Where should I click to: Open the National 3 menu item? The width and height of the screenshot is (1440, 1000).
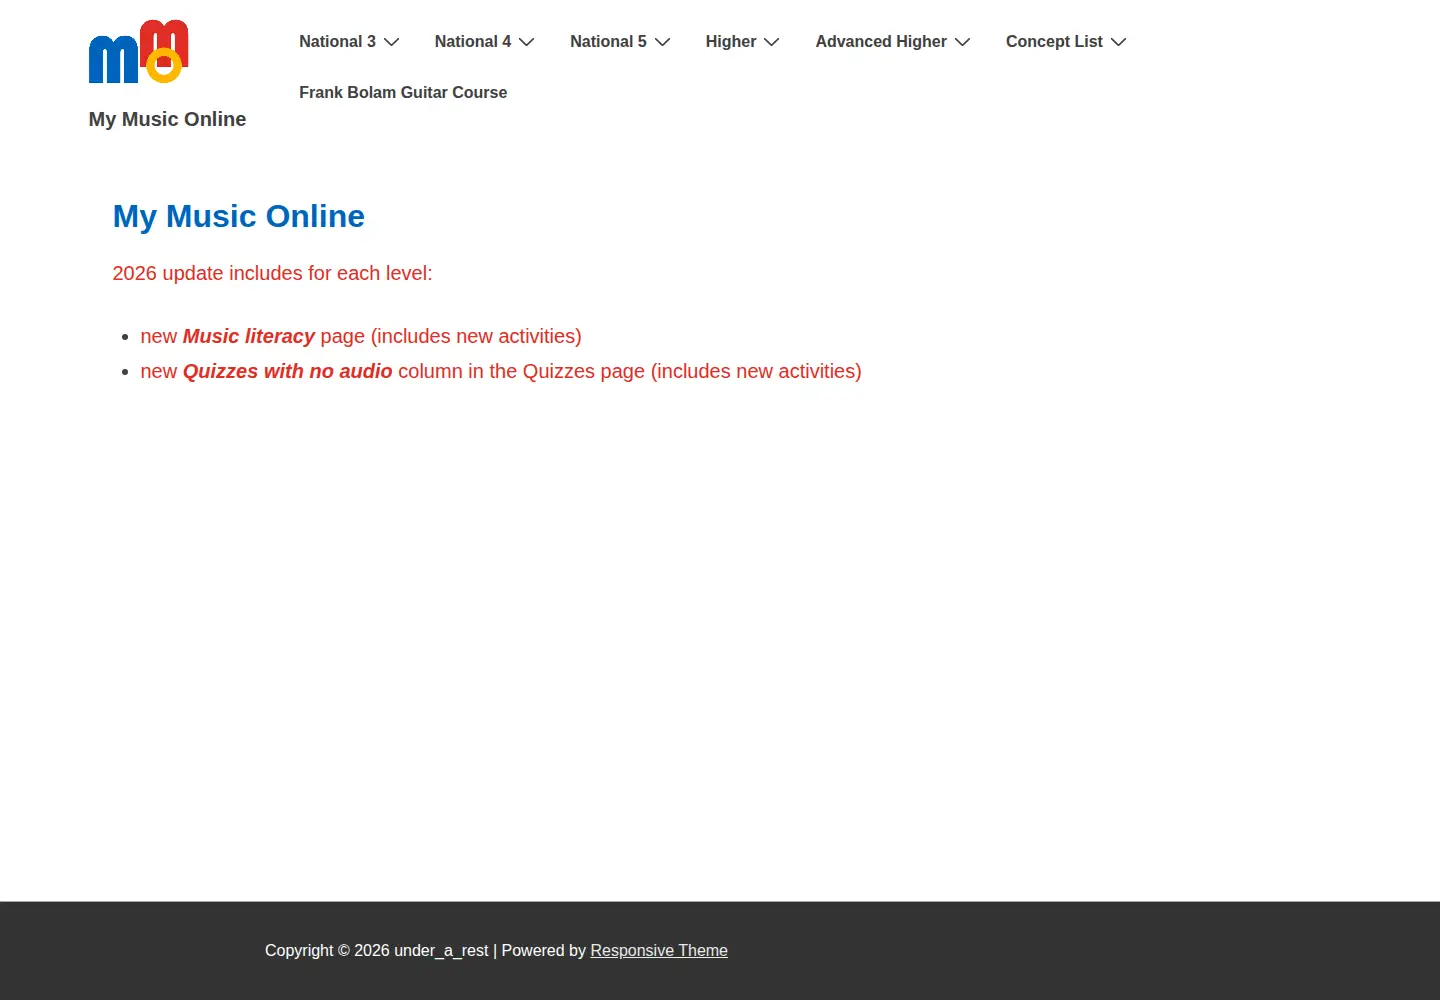coord(337,41)
